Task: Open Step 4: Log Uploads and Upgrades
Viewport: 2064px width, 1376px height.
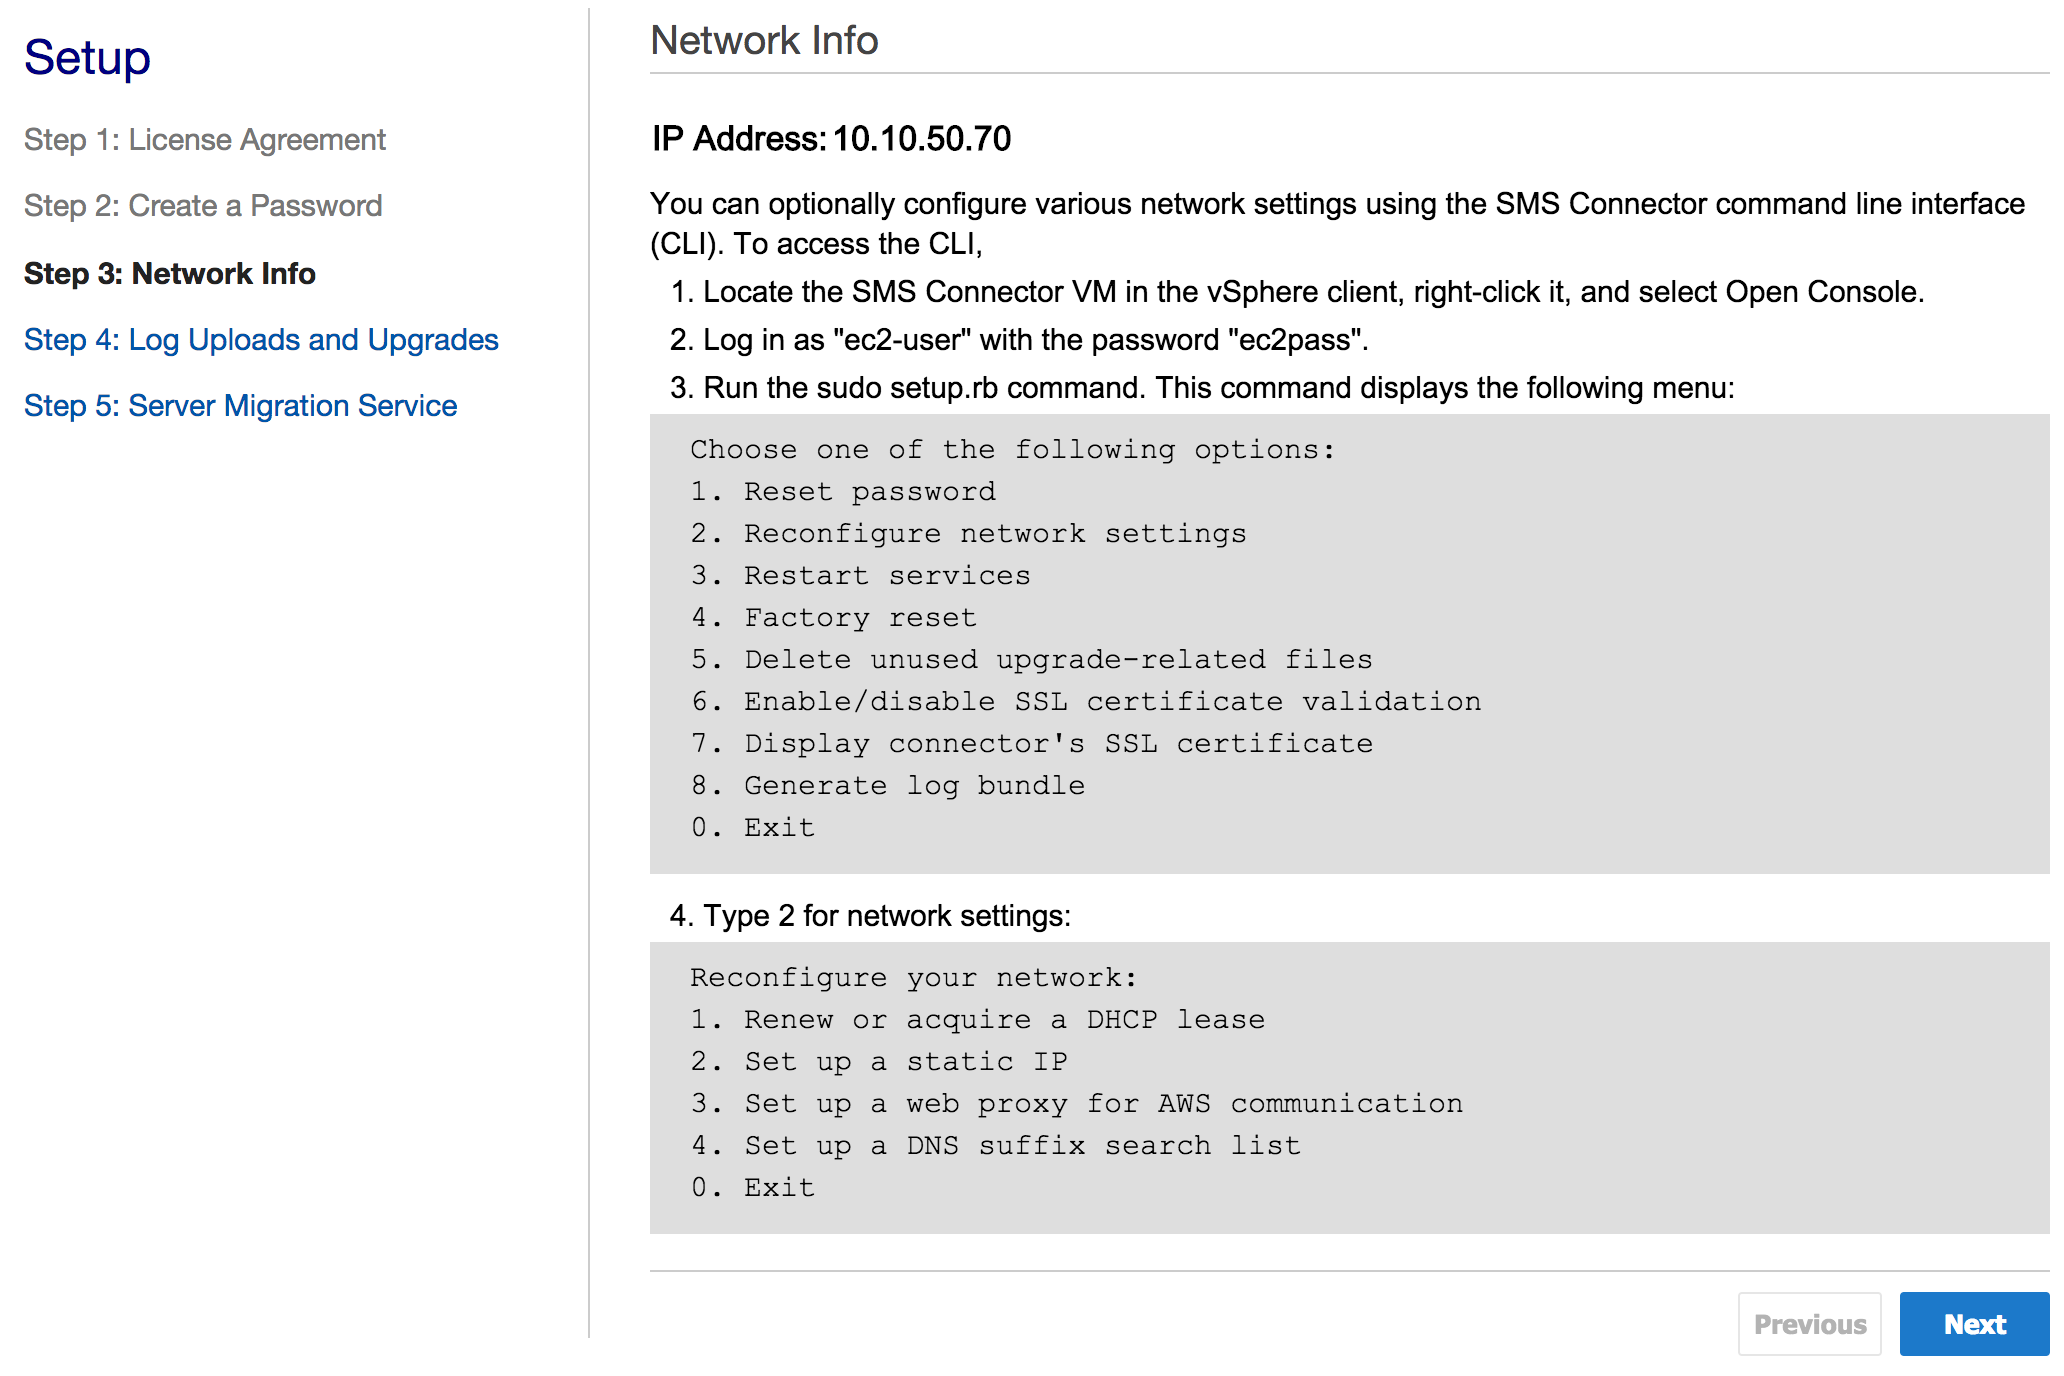Action: click(x=261, y=340)
